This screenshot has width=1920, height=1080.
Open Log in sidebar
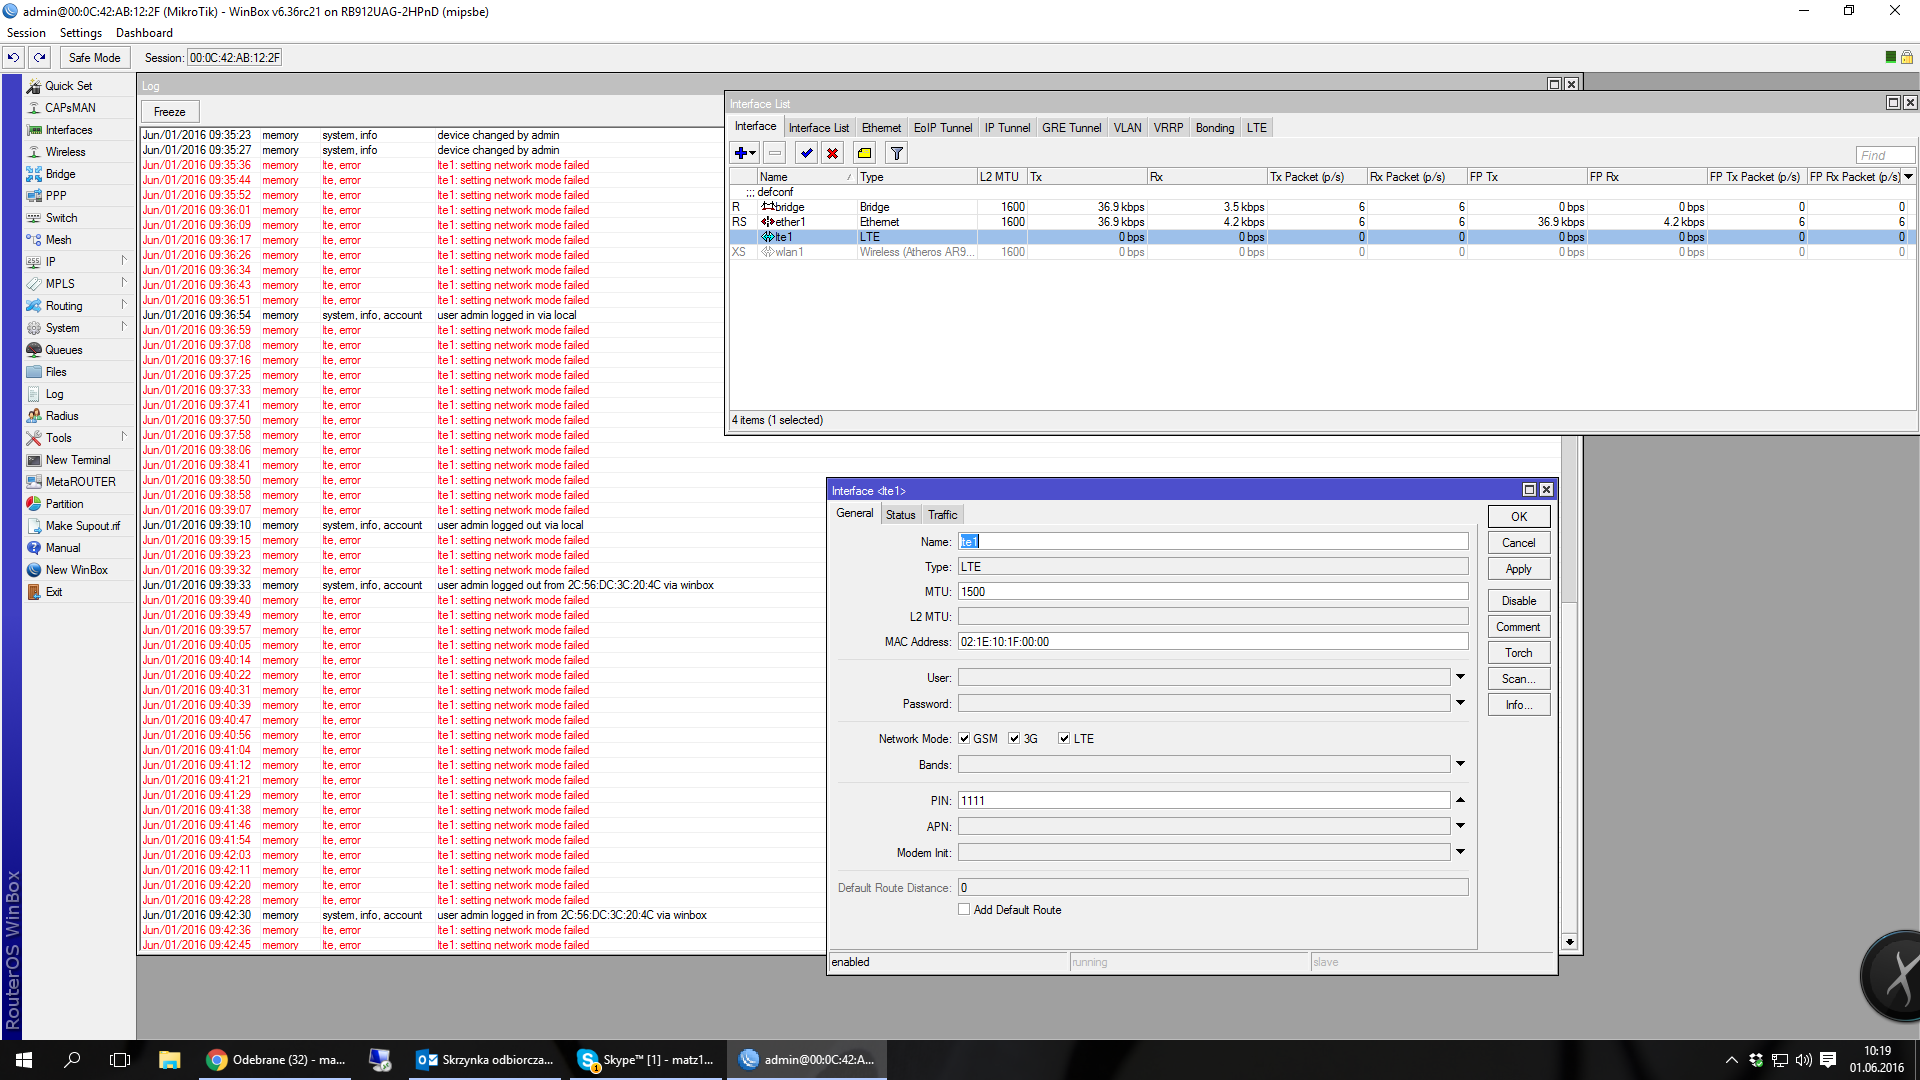coord(54,394)
